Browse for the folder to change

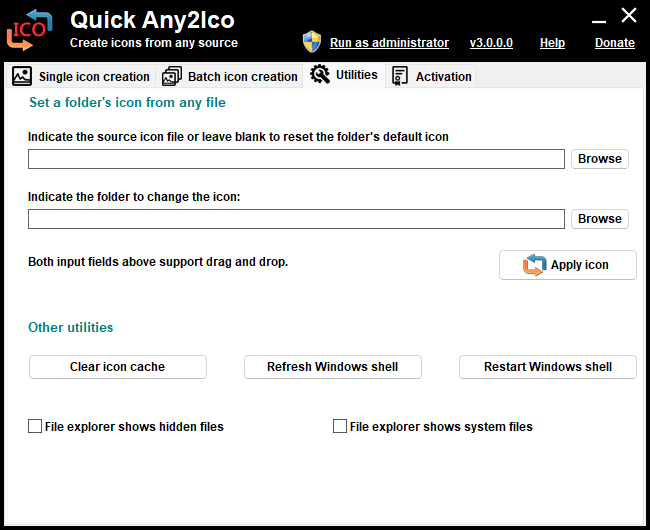tap(600, 219)
